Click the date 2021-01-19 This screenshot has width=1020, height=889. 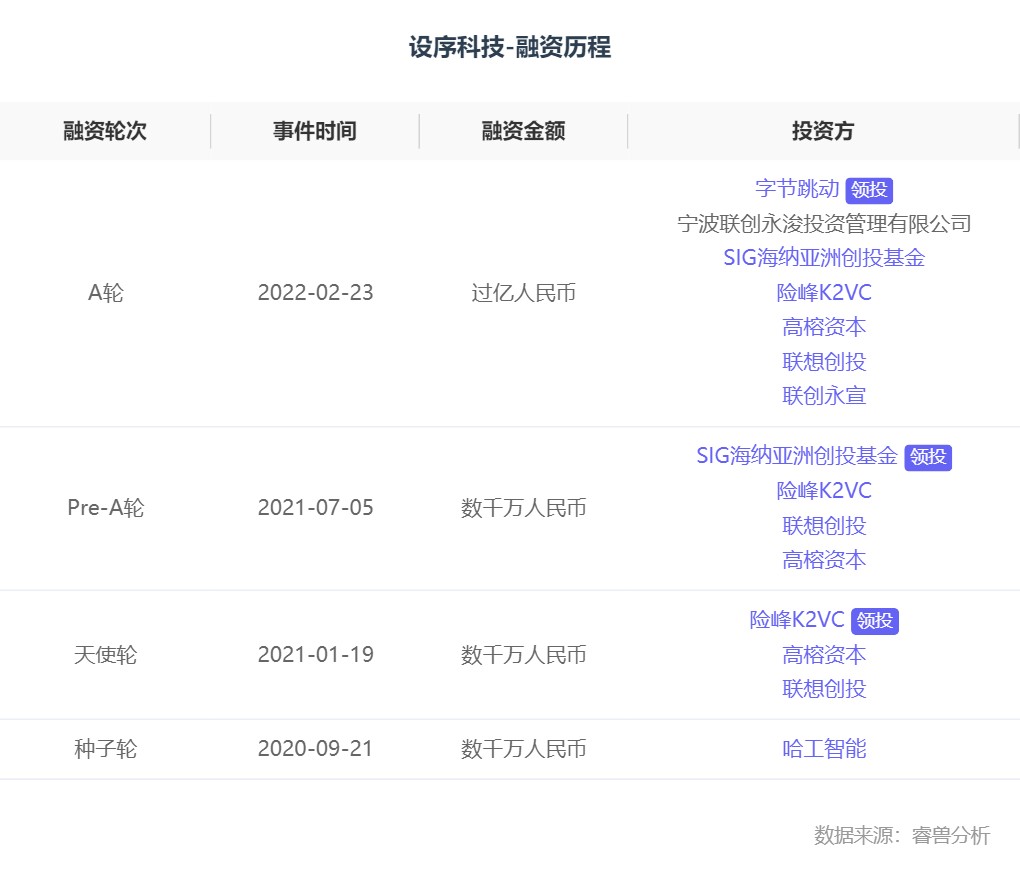point(315,655)
